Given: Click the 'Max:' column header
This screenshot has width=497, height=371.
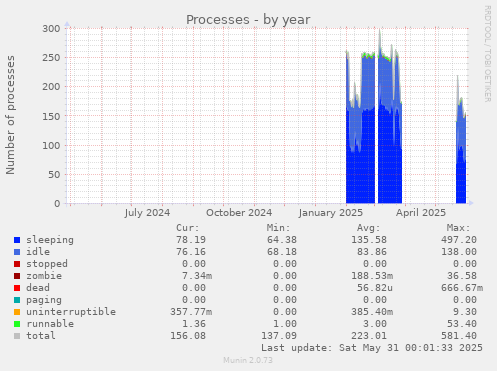Looking at the screenshot, I should [458, 228].
